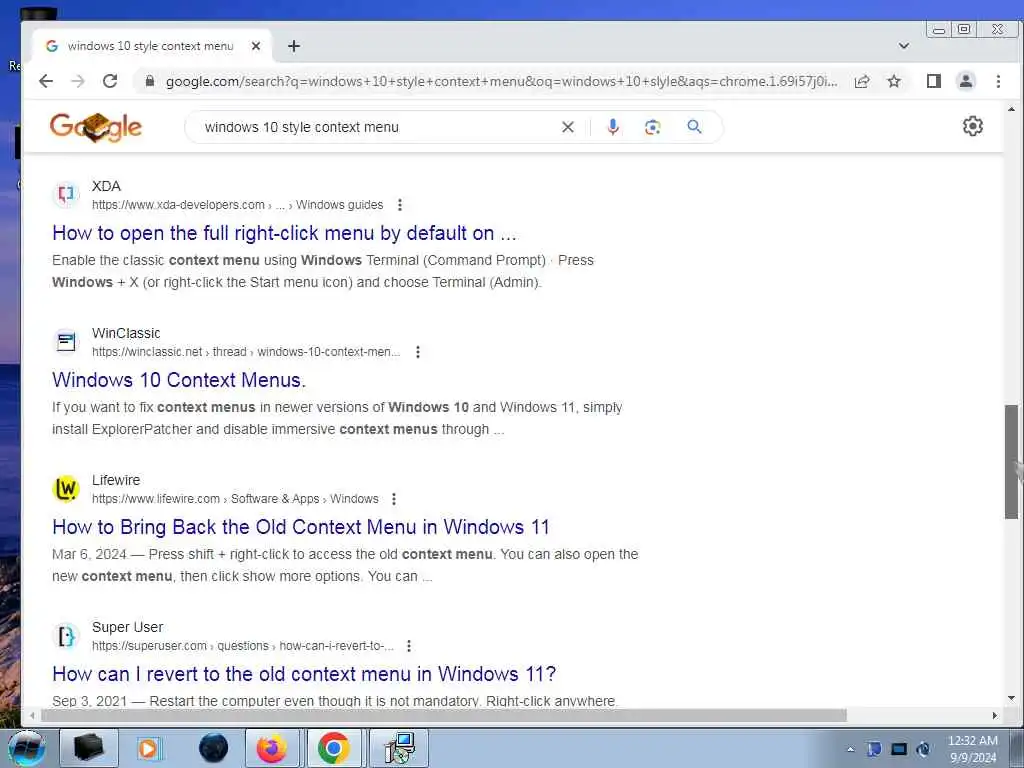The width and height of the screenshot is (1024, 768).
Task: Open the Windows Start orb
Action: [25, 748]
